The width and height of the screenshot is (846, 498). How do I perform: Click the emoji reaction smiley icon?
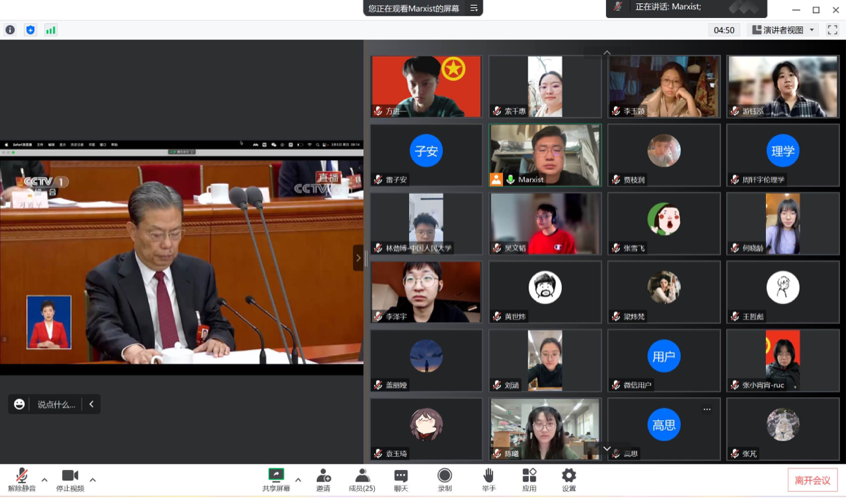point(19,404)
